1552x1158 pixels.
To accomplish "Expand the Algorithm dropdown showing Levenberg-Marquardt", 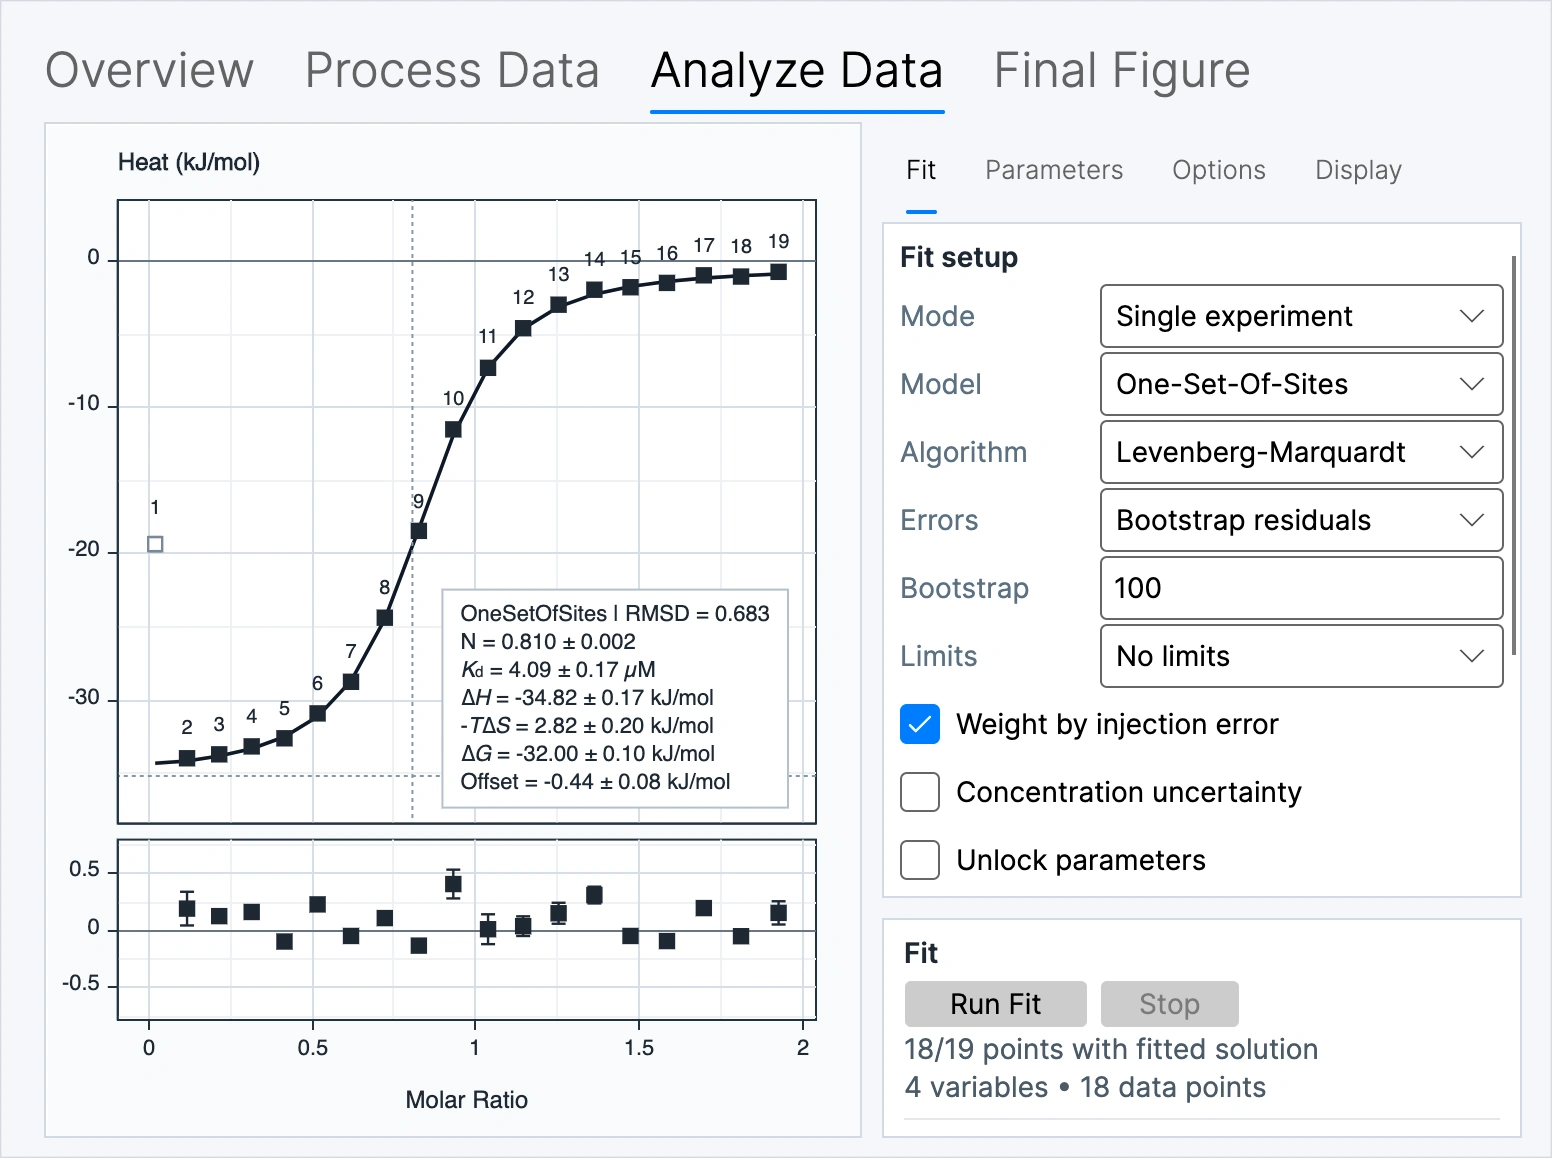I will [1302, 452].
